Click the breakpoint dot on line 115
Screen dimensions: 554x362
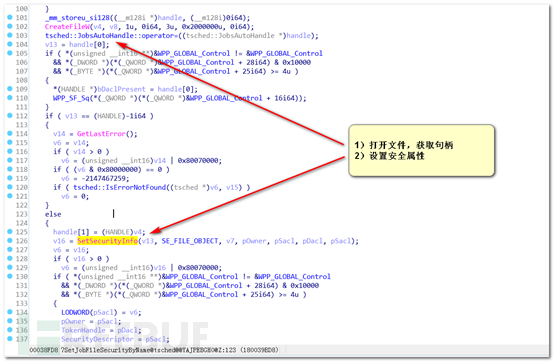click(x=10, y=142)
